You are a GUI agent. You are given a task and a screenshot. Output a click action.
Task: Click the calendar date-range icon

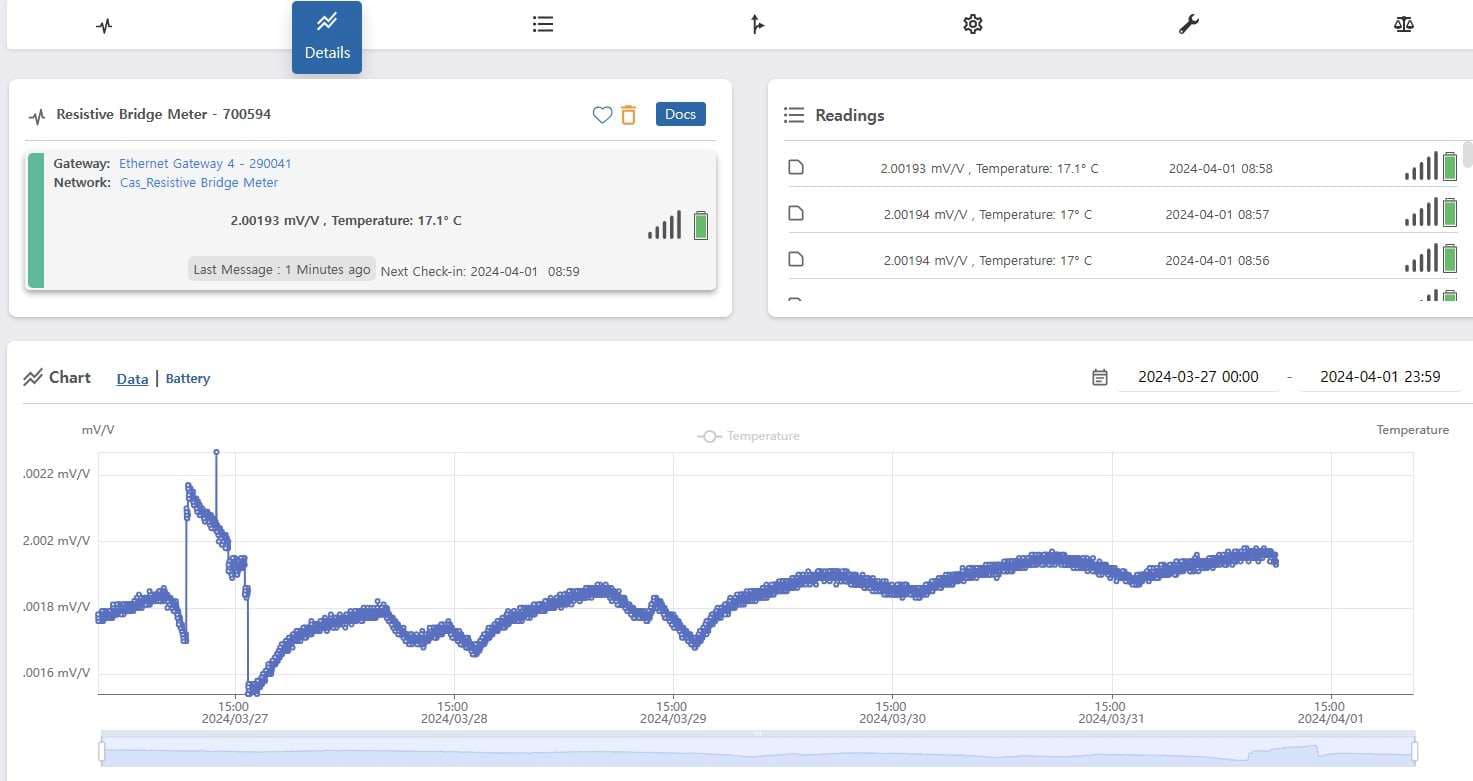[x=1100, y=377]
